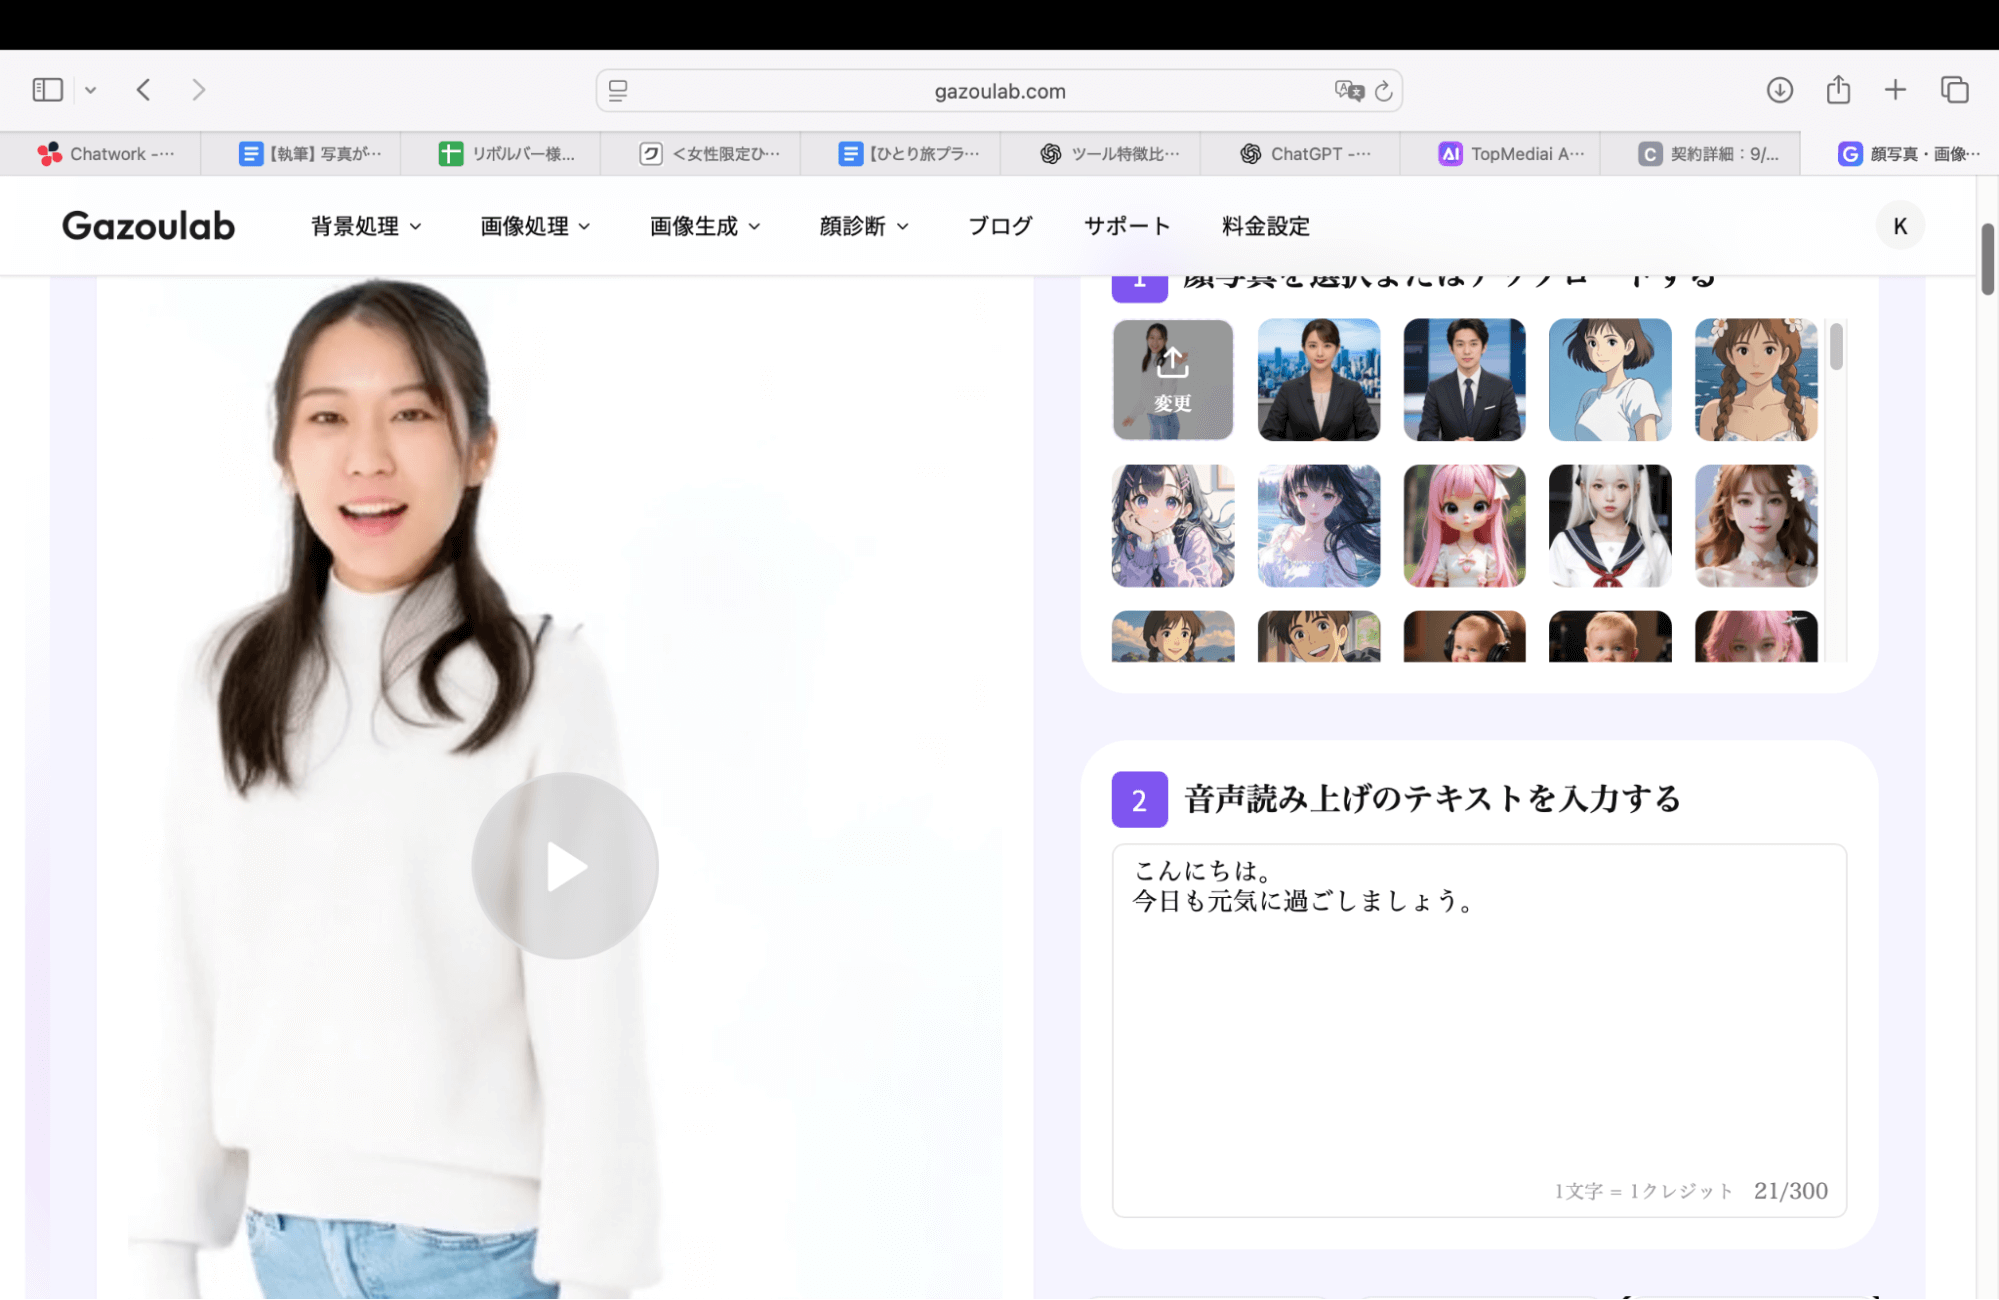1999x1300 pixels.
Task: Click the reload icon in the address bar
Action: point(1383,90)
